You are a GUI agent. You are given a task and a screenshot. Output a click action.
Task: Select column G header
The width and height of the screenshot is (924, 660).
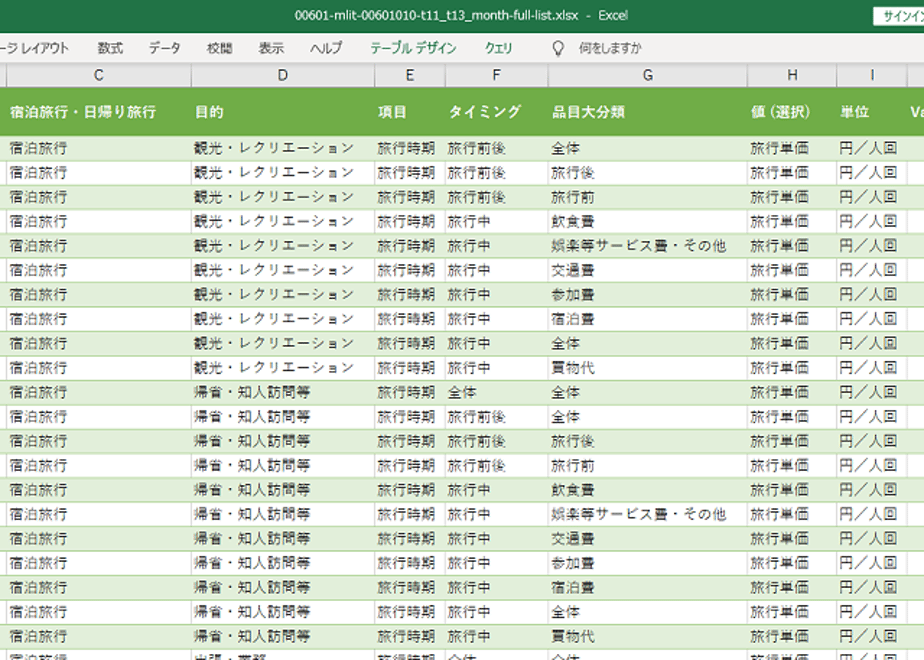click(x=648, y=75)
